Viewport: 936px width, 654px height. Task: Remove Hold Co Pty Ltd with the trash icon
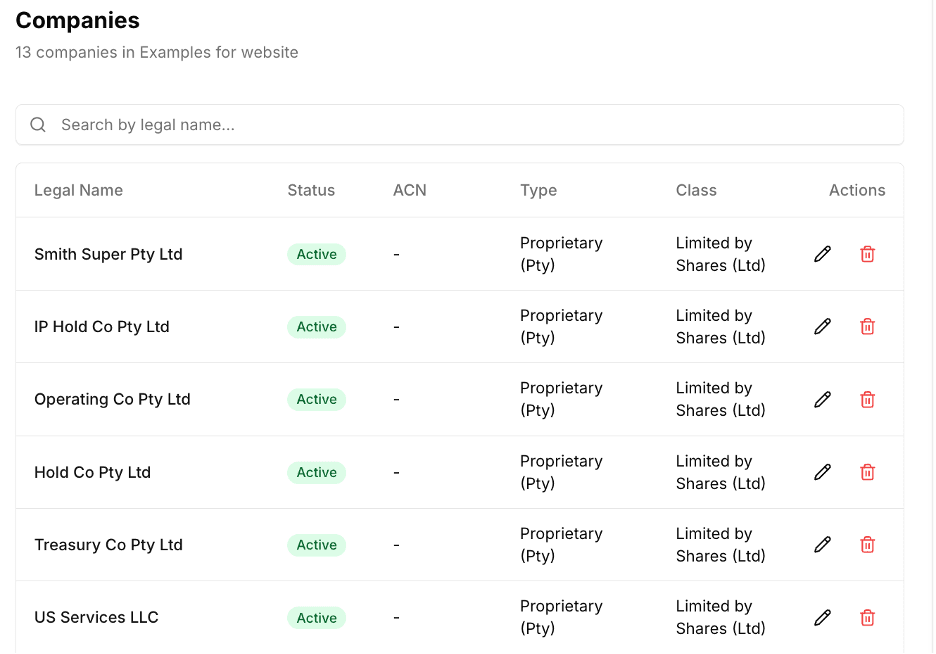[866, 471]
